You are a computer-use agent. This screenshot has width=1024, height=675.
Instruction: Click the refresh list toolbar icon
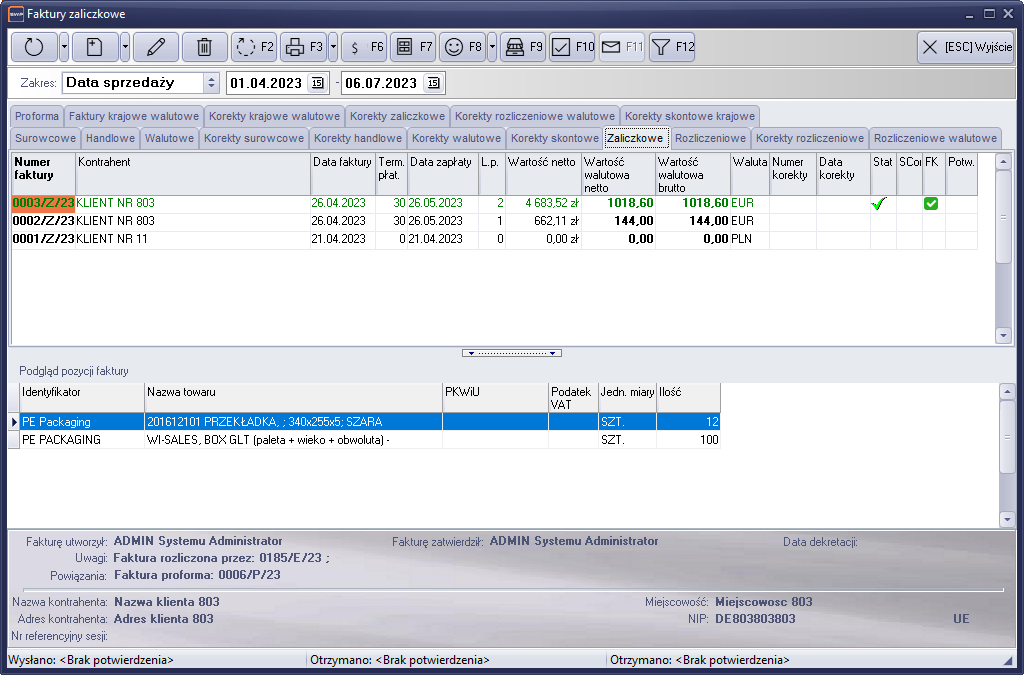[34, 47]
